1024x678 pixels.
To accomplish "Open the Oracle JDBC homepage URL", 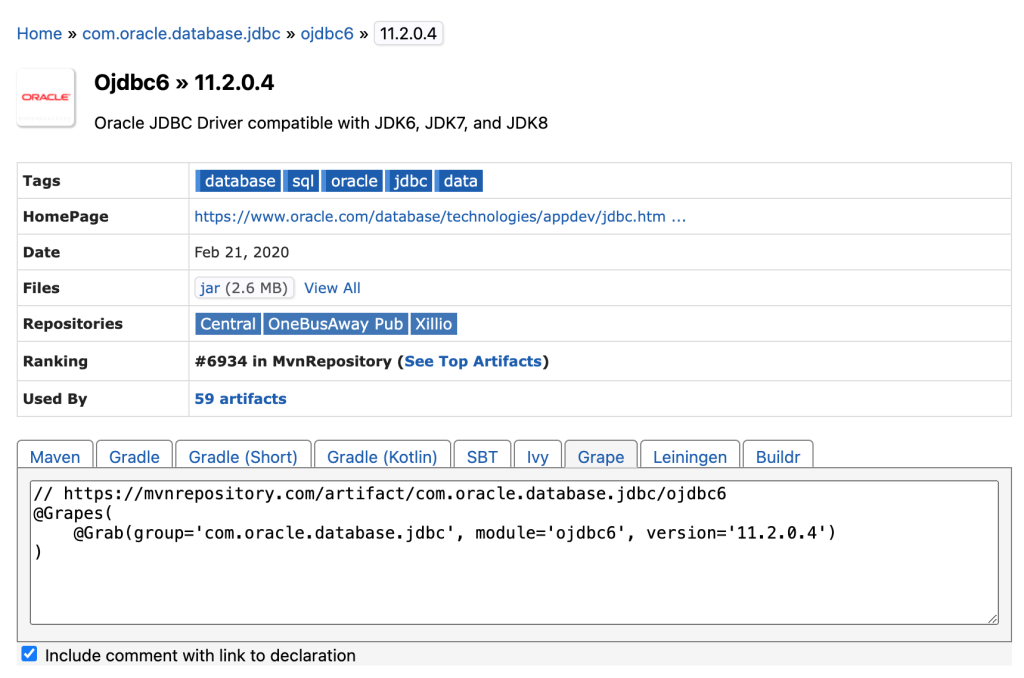I will 440,216.
